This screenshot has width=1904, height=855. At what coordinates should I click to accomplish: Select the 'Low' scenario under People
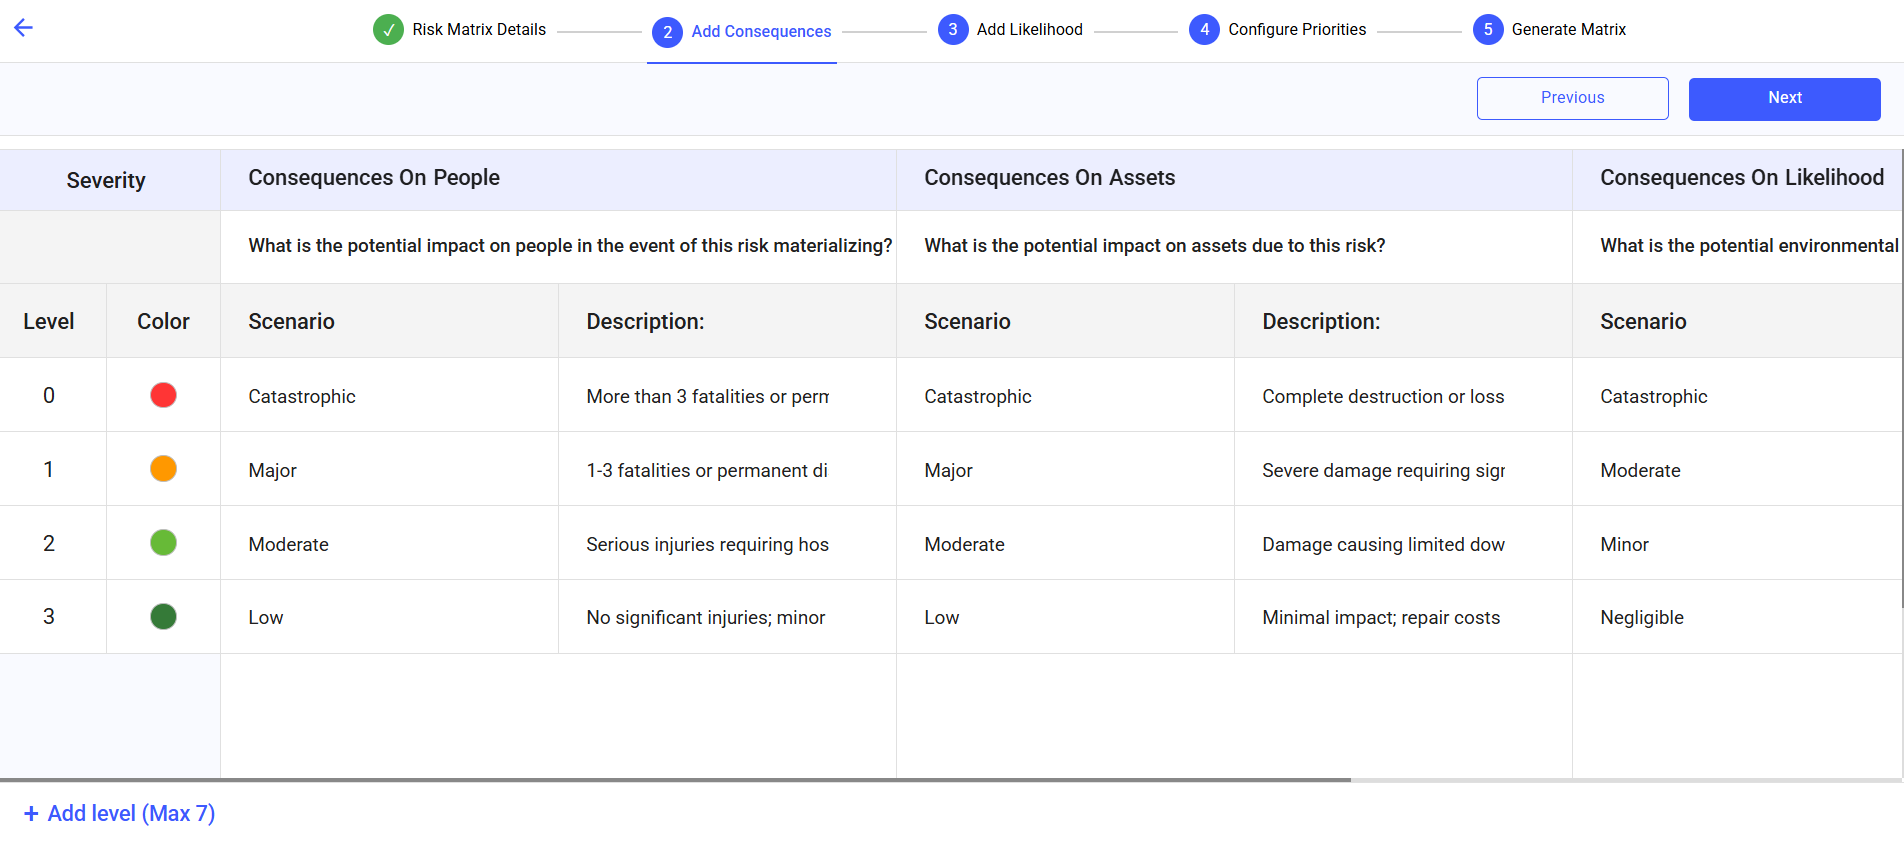266,618
